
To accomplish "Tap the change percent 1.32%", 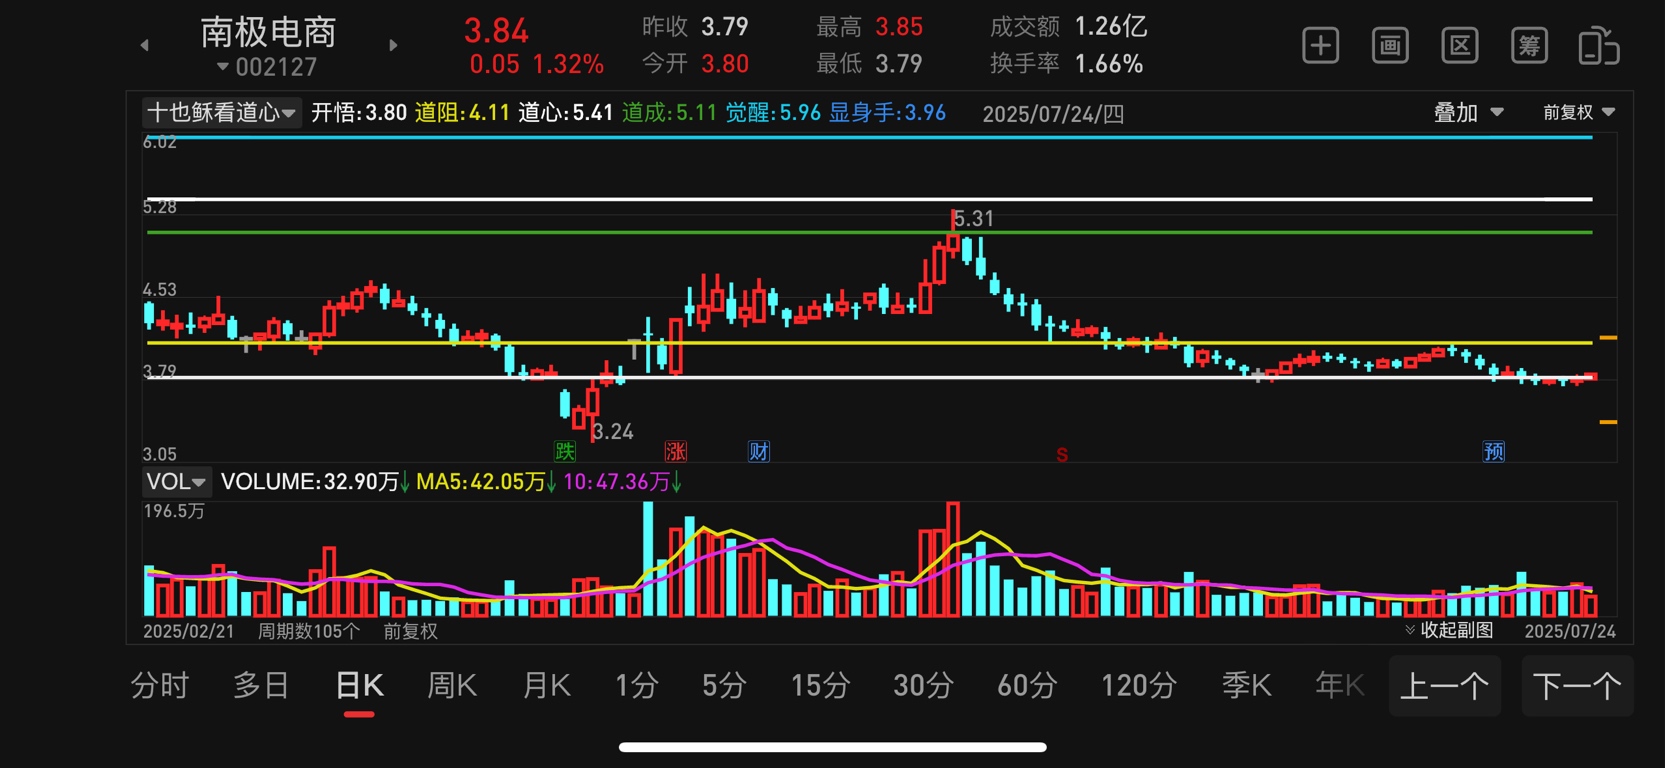I will coord(568,65).
